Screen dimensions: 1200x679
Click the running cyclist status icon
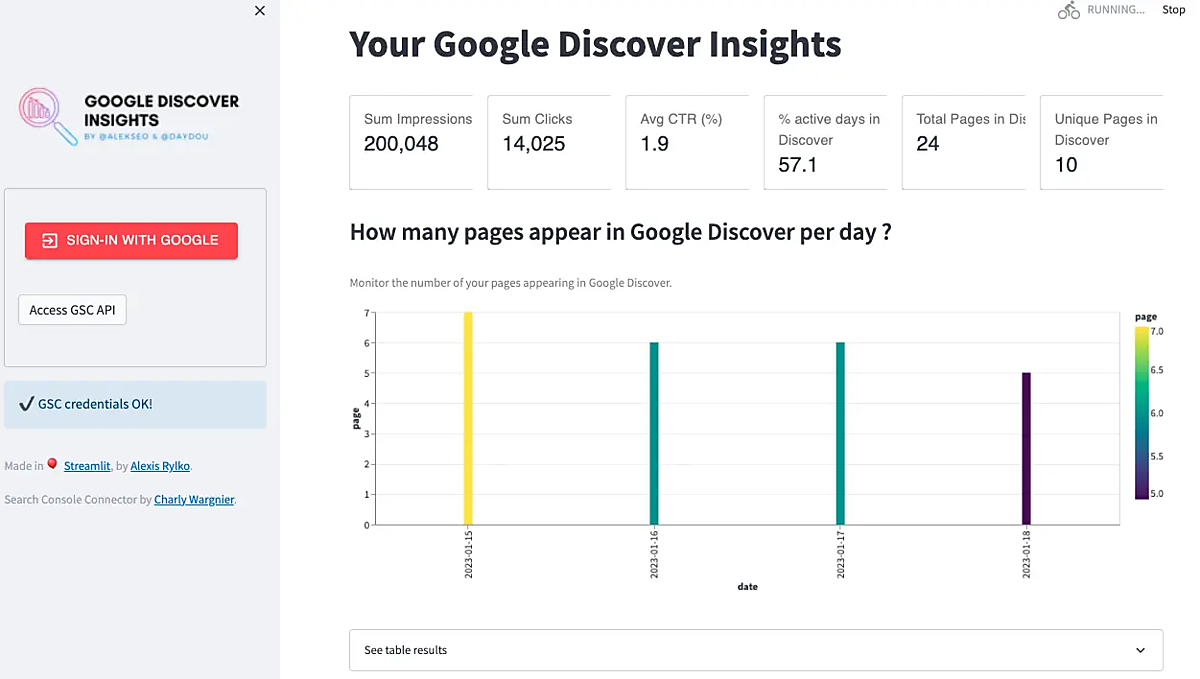click(x=1069, y=10)
